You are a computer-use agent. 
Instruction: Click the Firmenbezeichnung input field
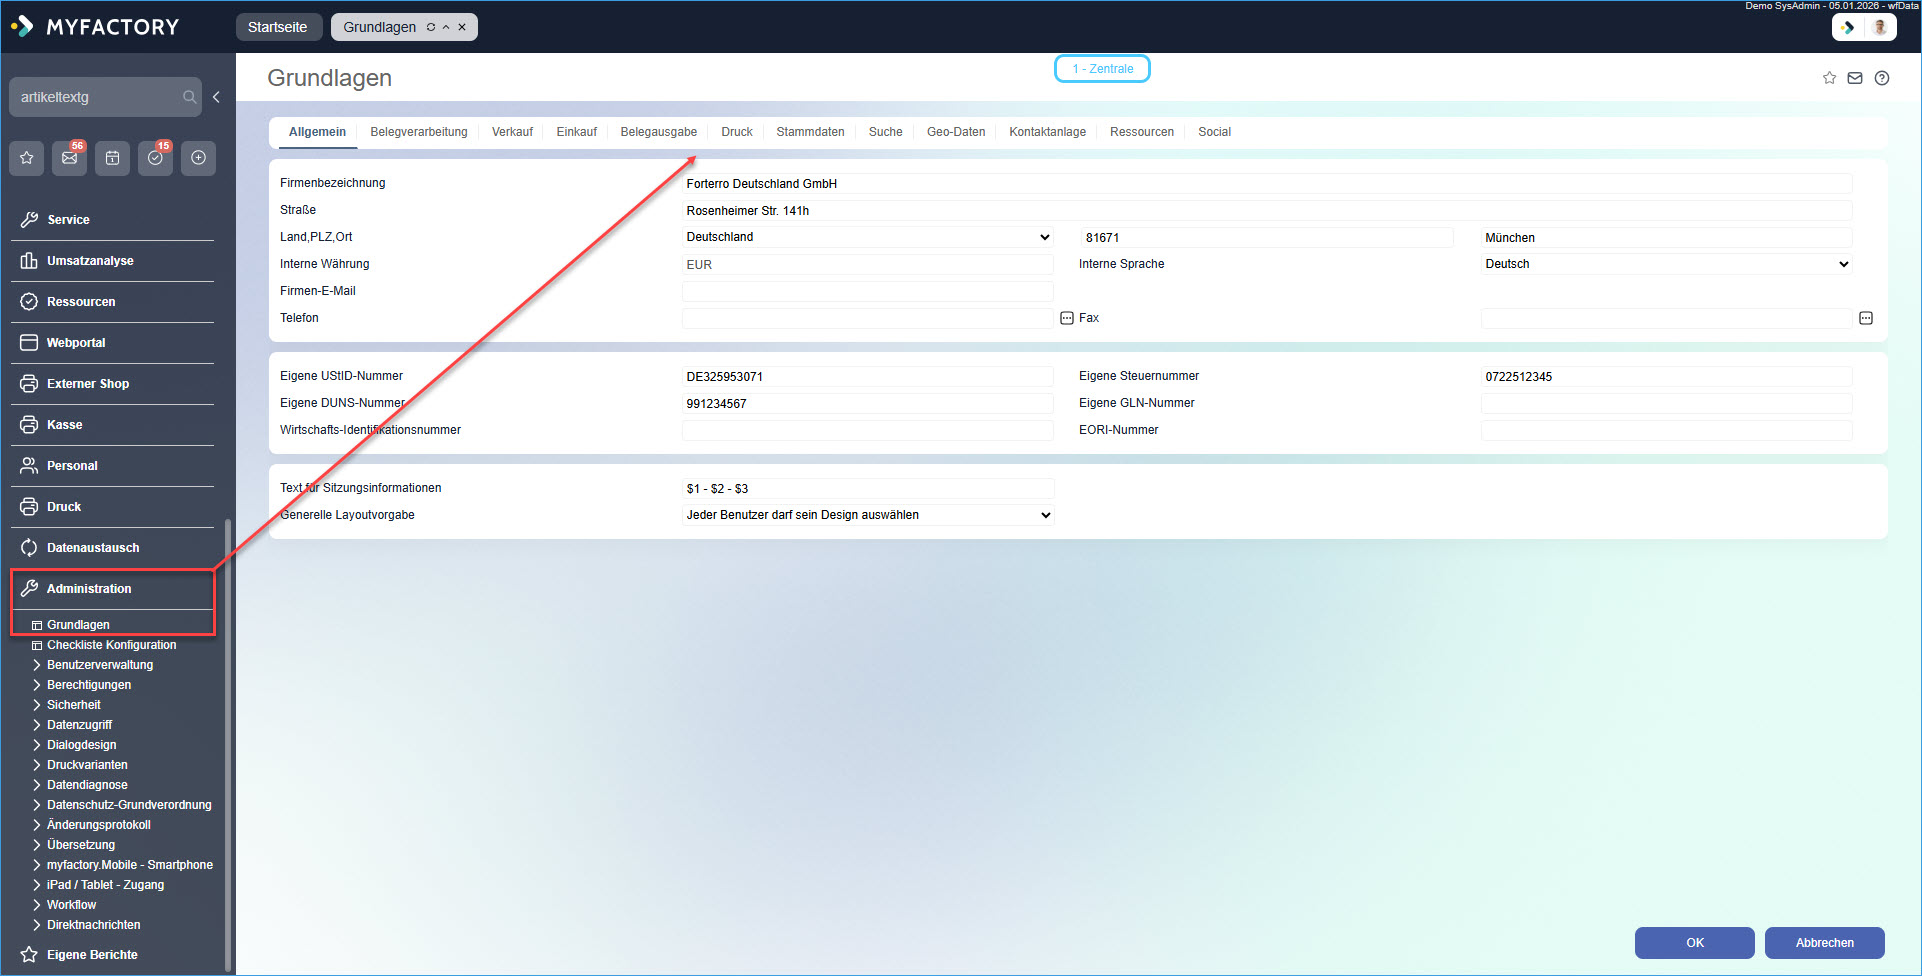coord(1267,183)
